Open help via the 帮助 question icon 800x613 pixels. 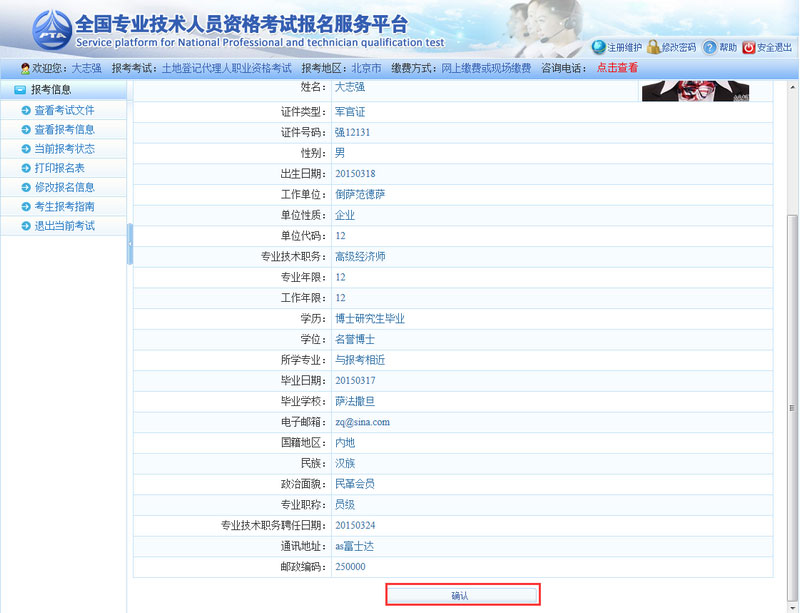710,47
